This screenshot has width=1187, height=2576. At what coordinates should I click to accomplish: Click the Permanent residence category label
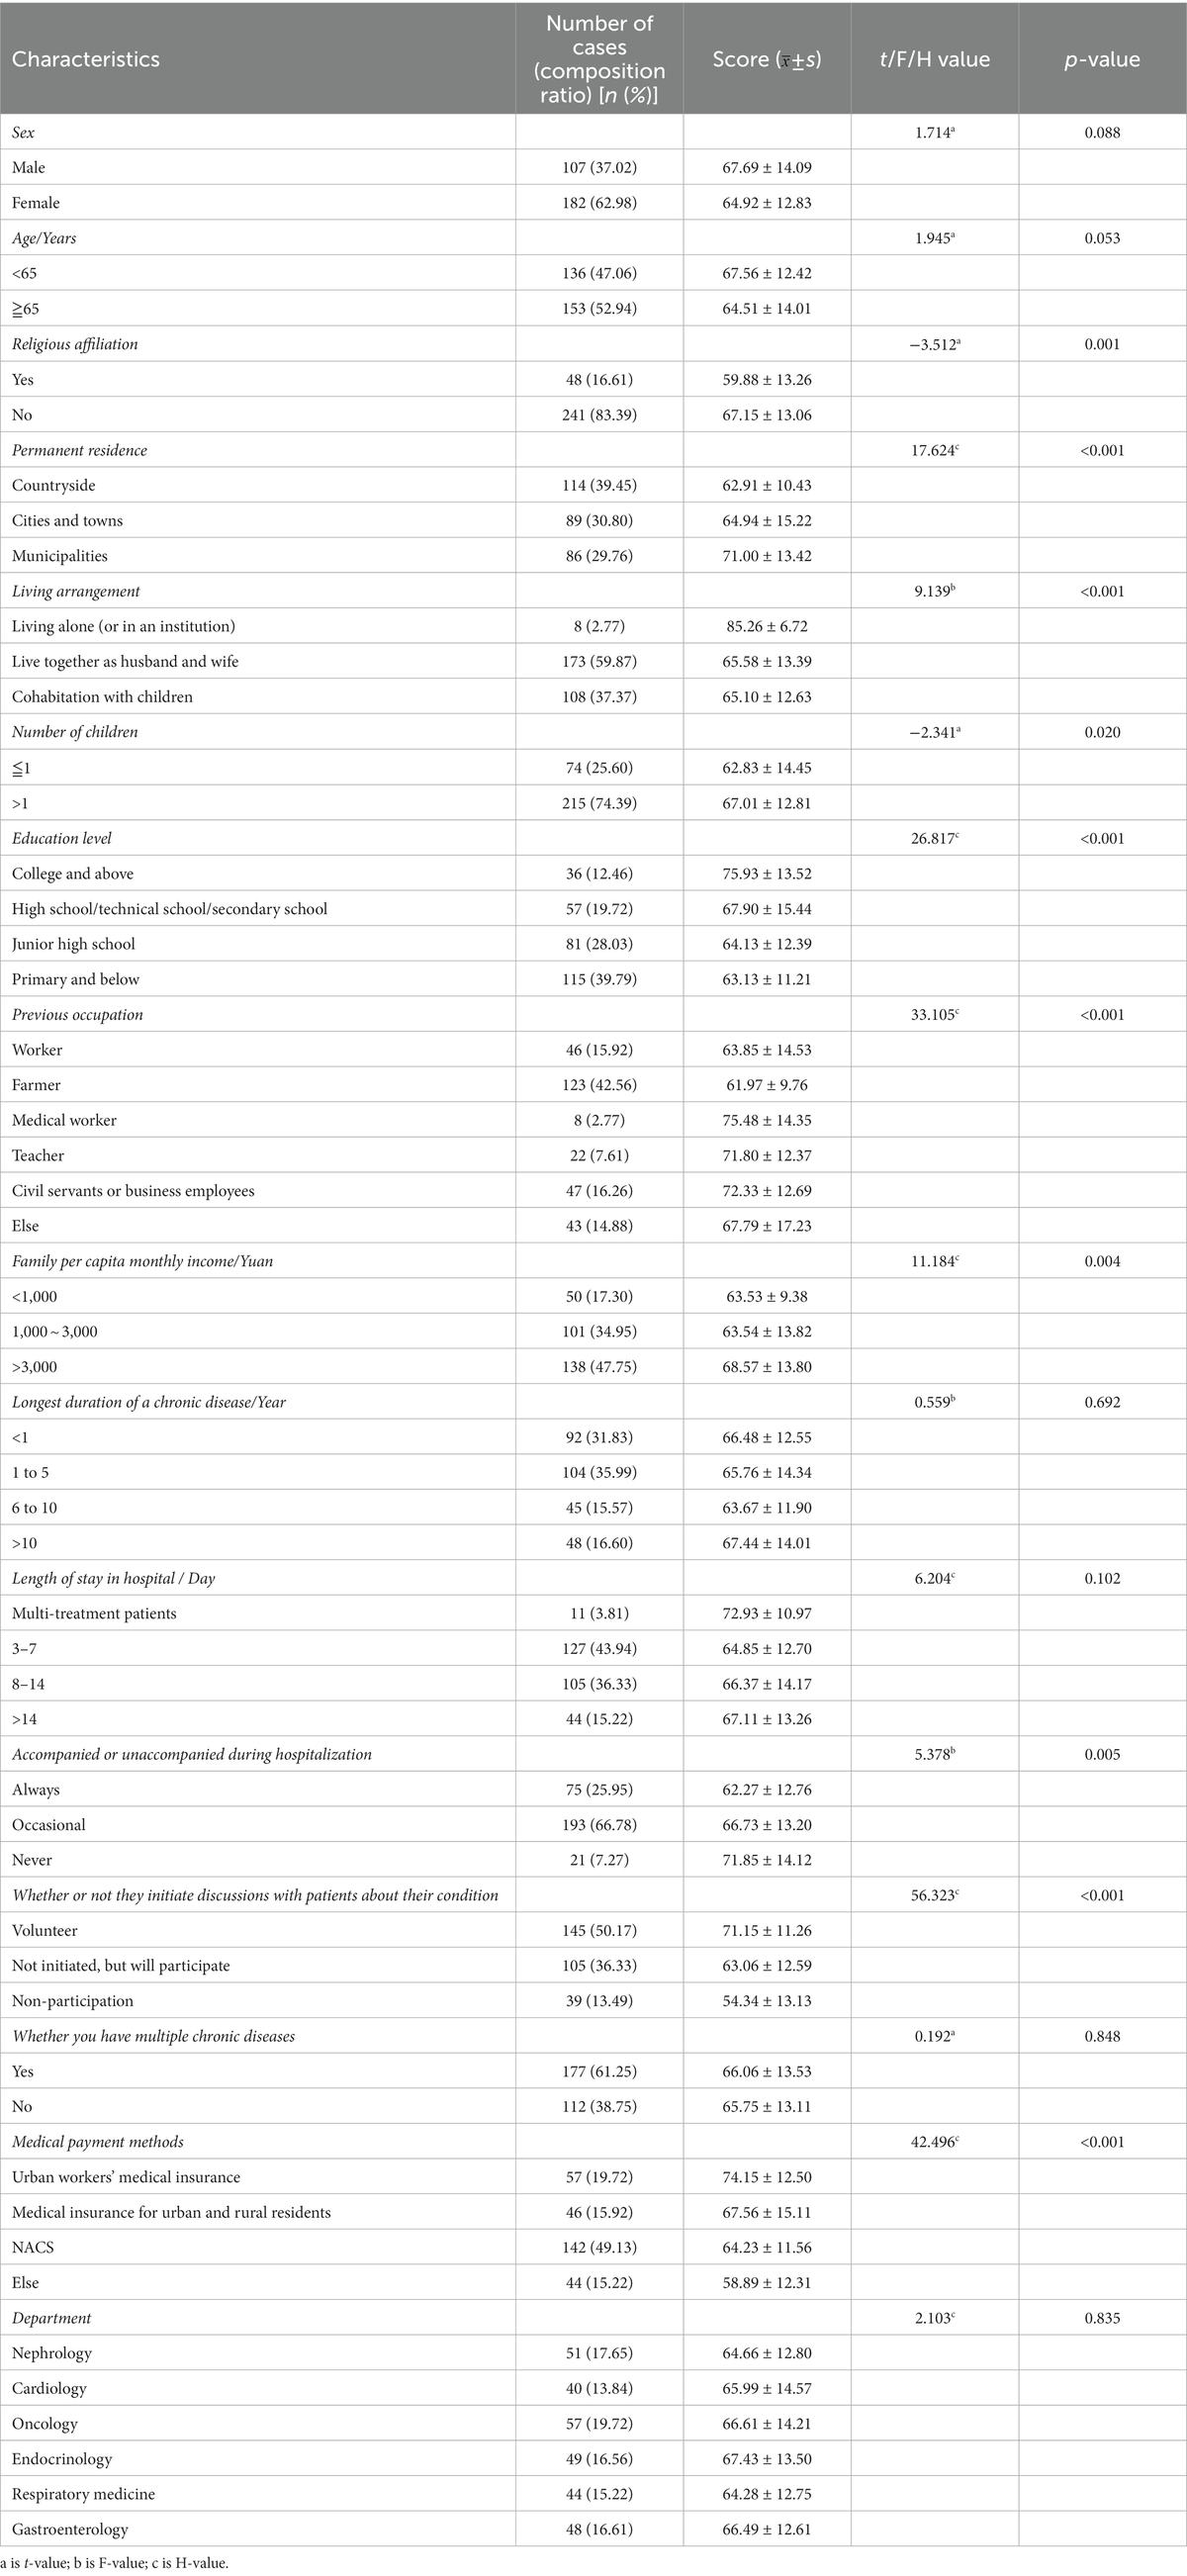[80, 450]
